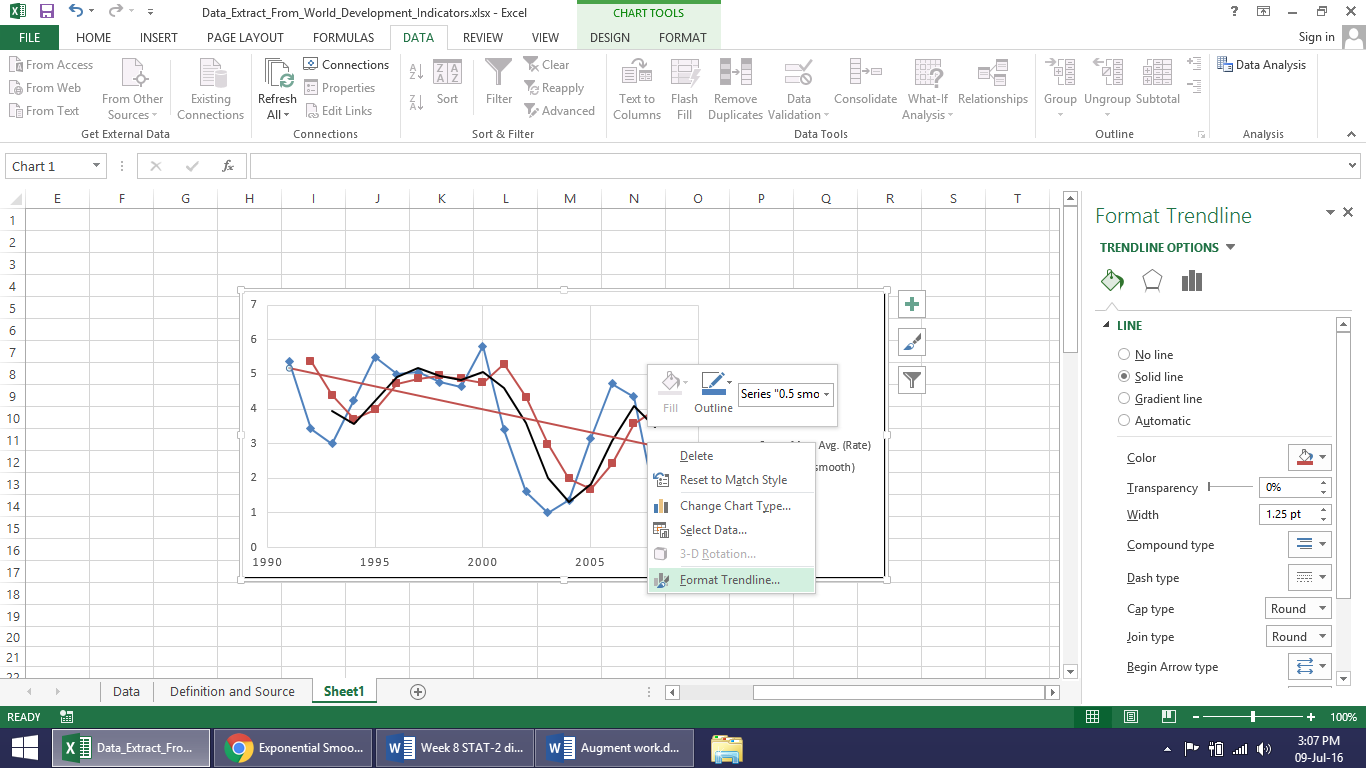The height and width of the screenshot is (768, 1366).
Task: Click the Chart Elements plus icon
Action: click(911, 305)
